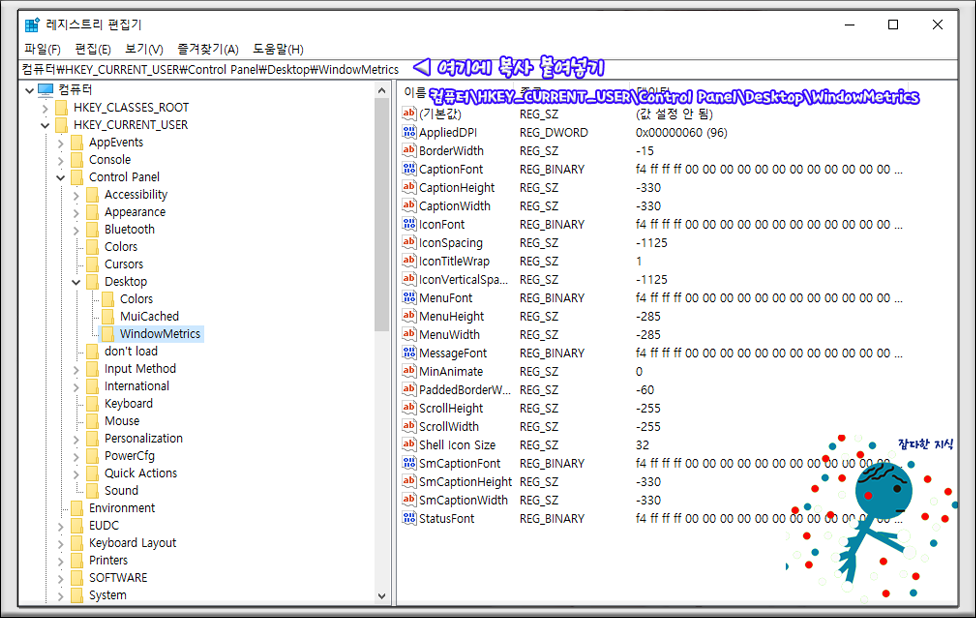Viewport: 976px width, 618px height.
Task: Select the ScrollWidth value name
Action: [x=449, y=426]
